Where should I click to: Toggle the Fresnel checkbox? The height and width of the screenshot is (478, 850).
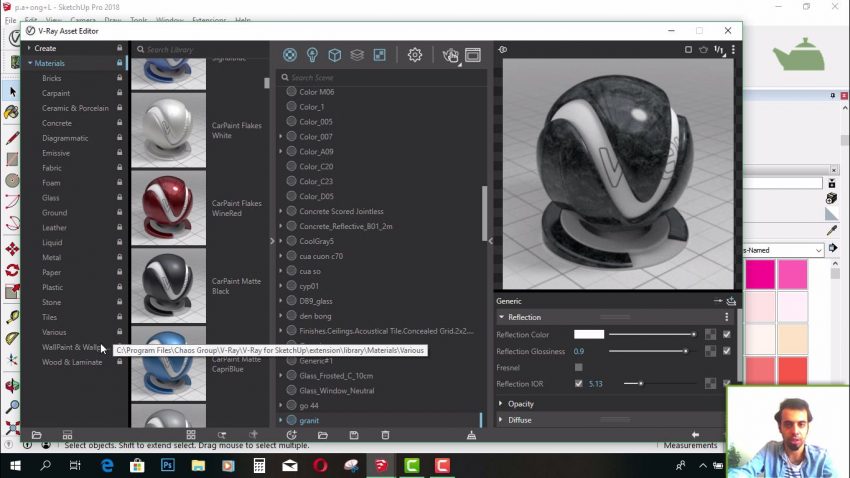pyautogui.click(x=578, y=367)
